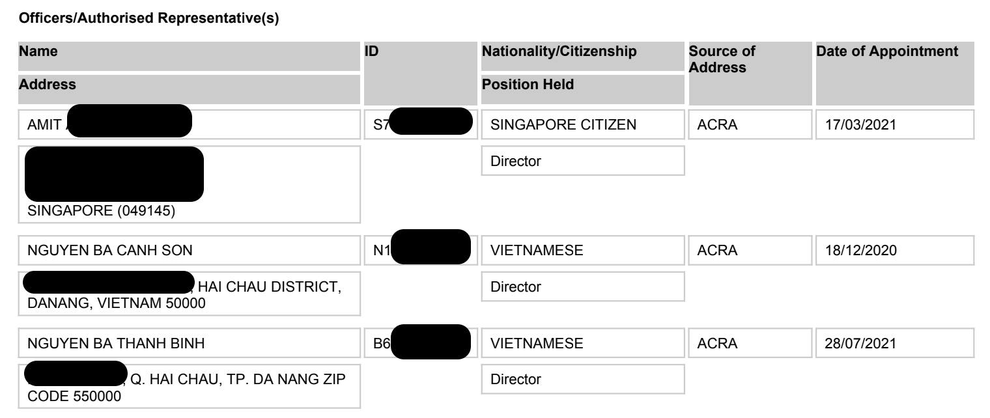Click the Source of Address header

(x=722, y=59)
